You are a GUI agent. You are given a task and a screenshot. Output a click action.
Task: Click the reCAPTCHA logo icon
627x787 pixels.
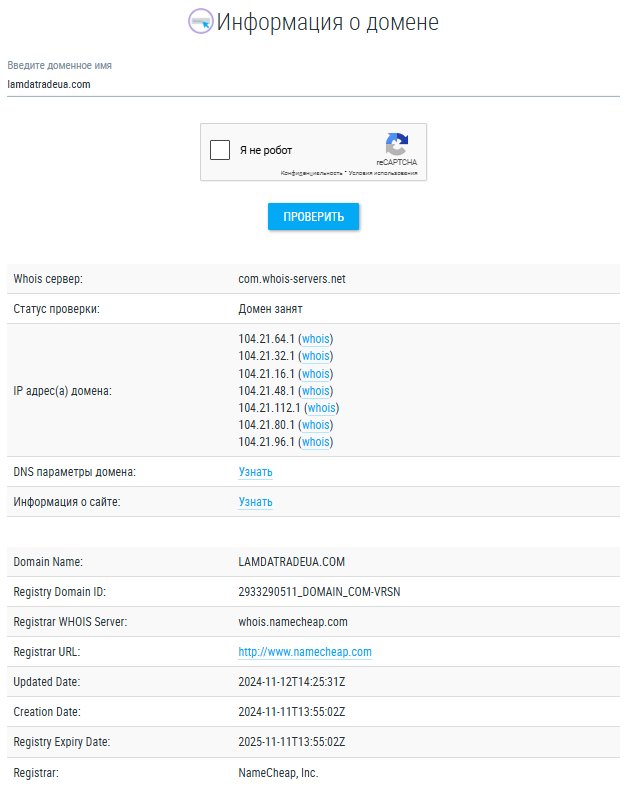397,145
